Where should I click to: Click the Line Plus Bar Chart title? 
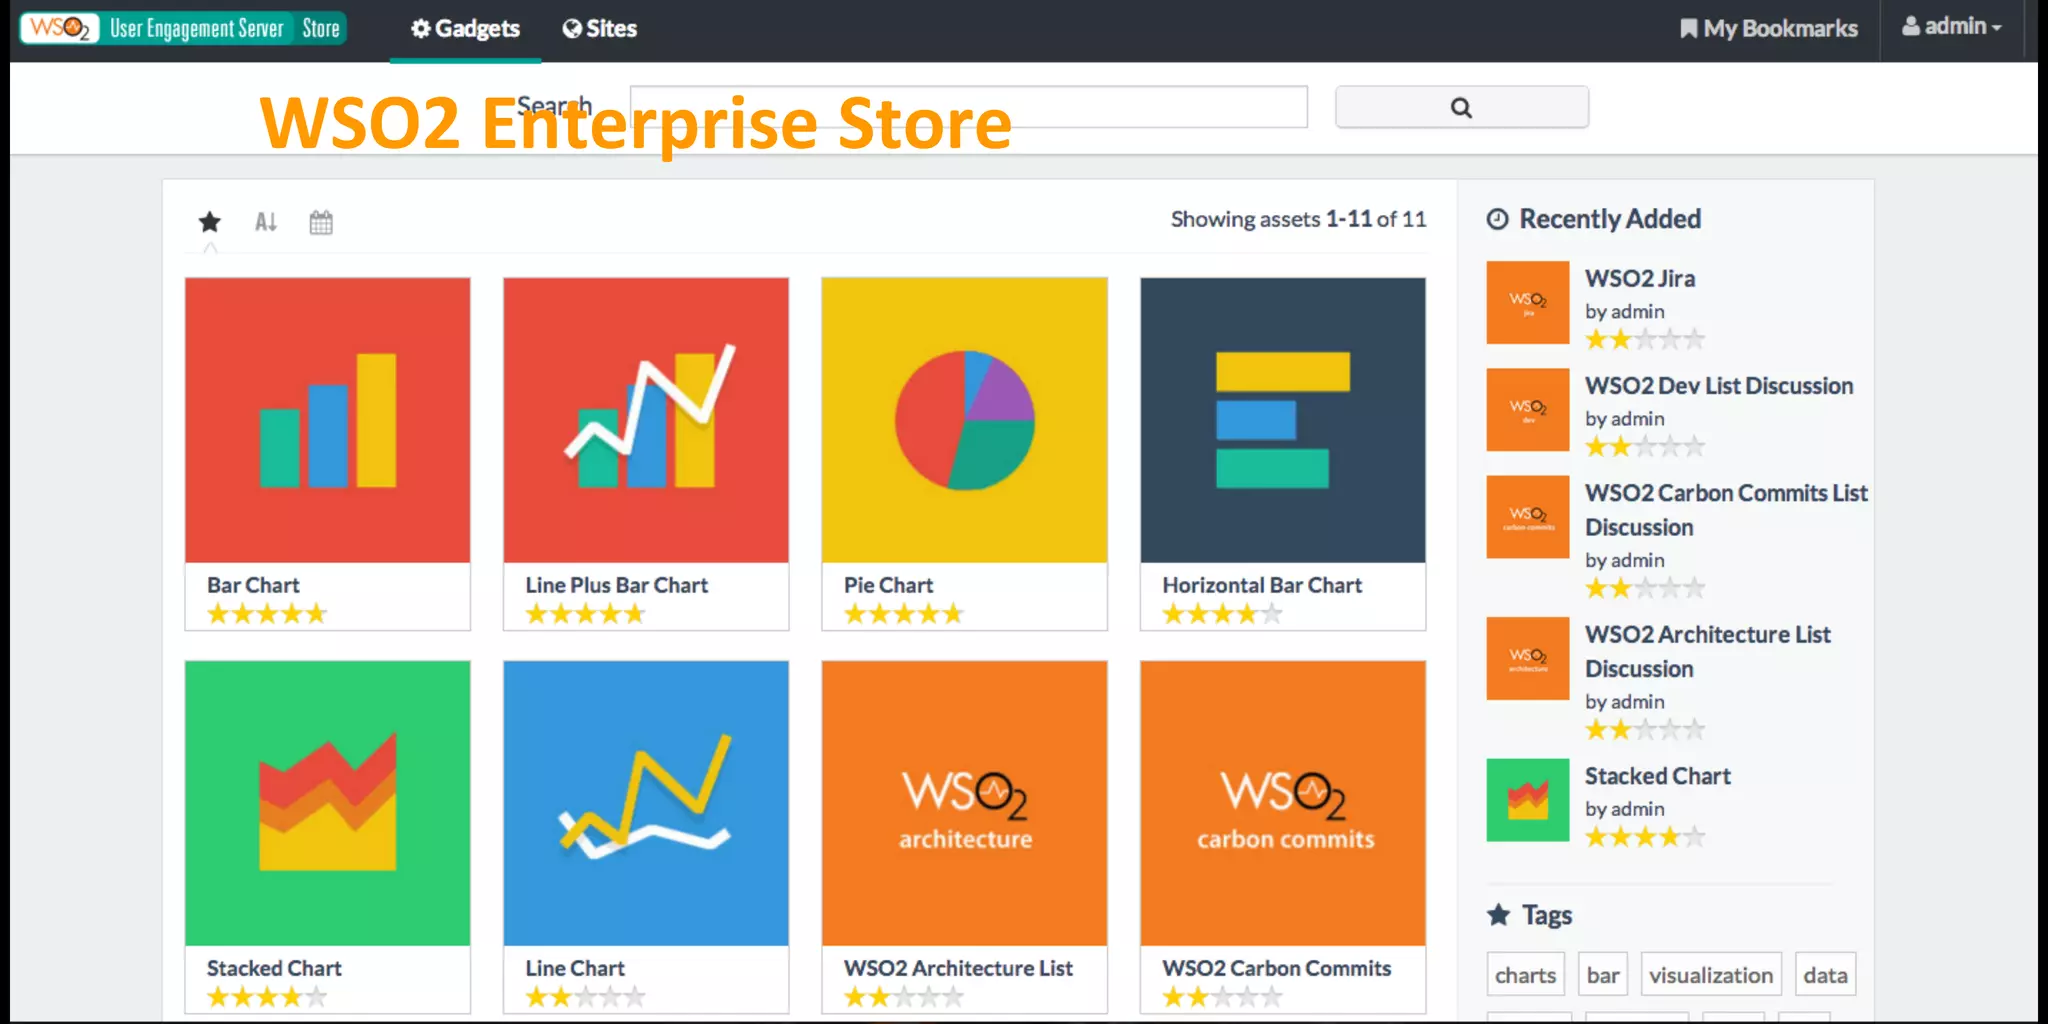click(x=616, y=585)
